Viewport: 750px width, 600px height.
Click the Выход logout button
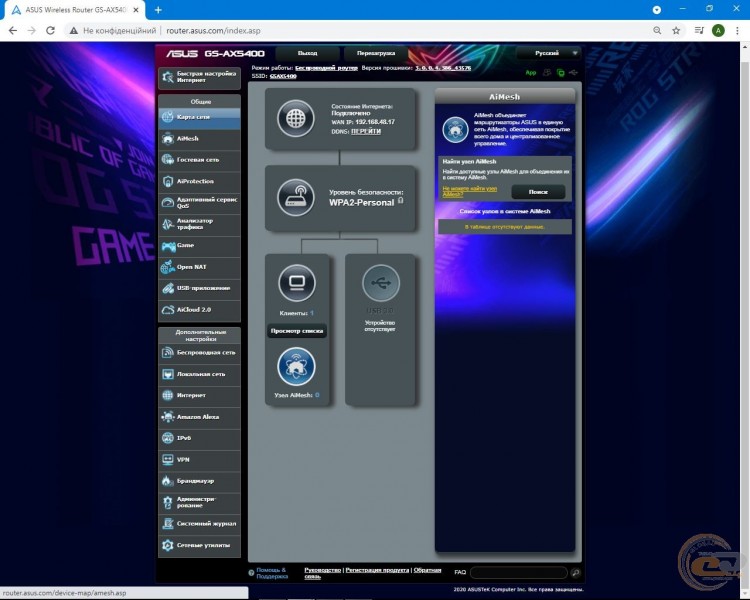(x=308, y=53)
